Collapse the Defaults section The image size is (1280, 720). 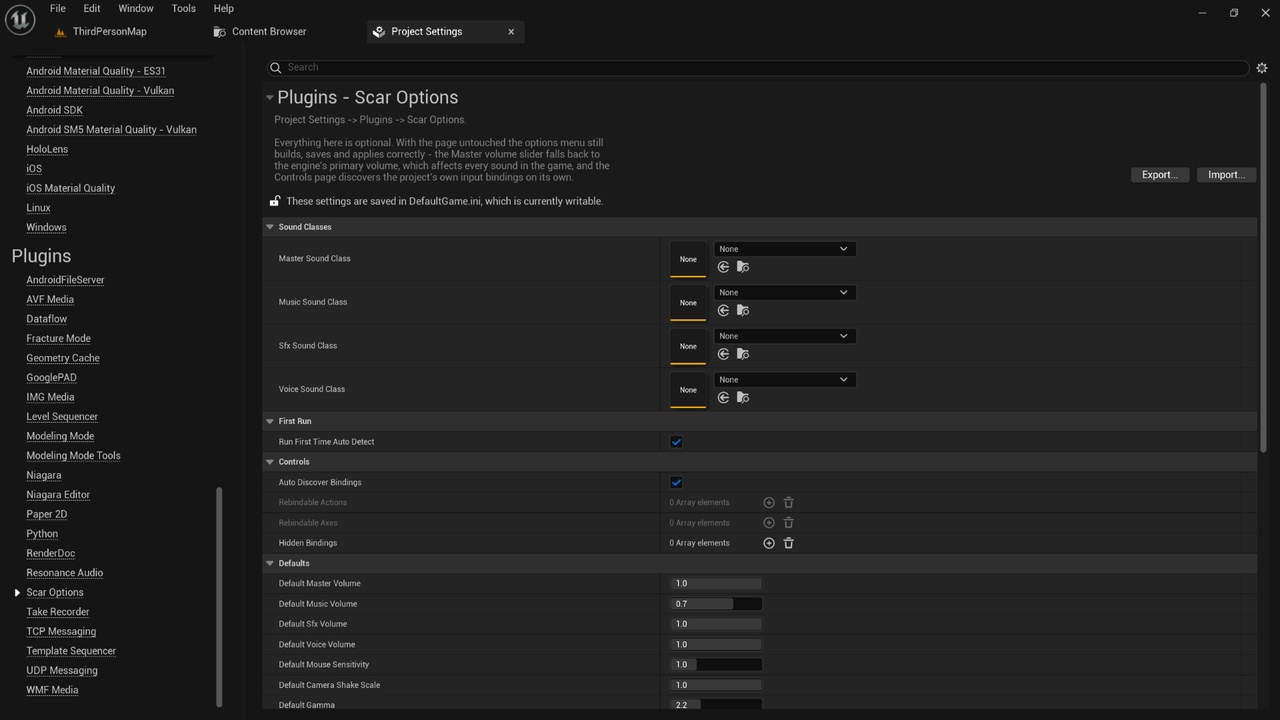pos(270,563)
